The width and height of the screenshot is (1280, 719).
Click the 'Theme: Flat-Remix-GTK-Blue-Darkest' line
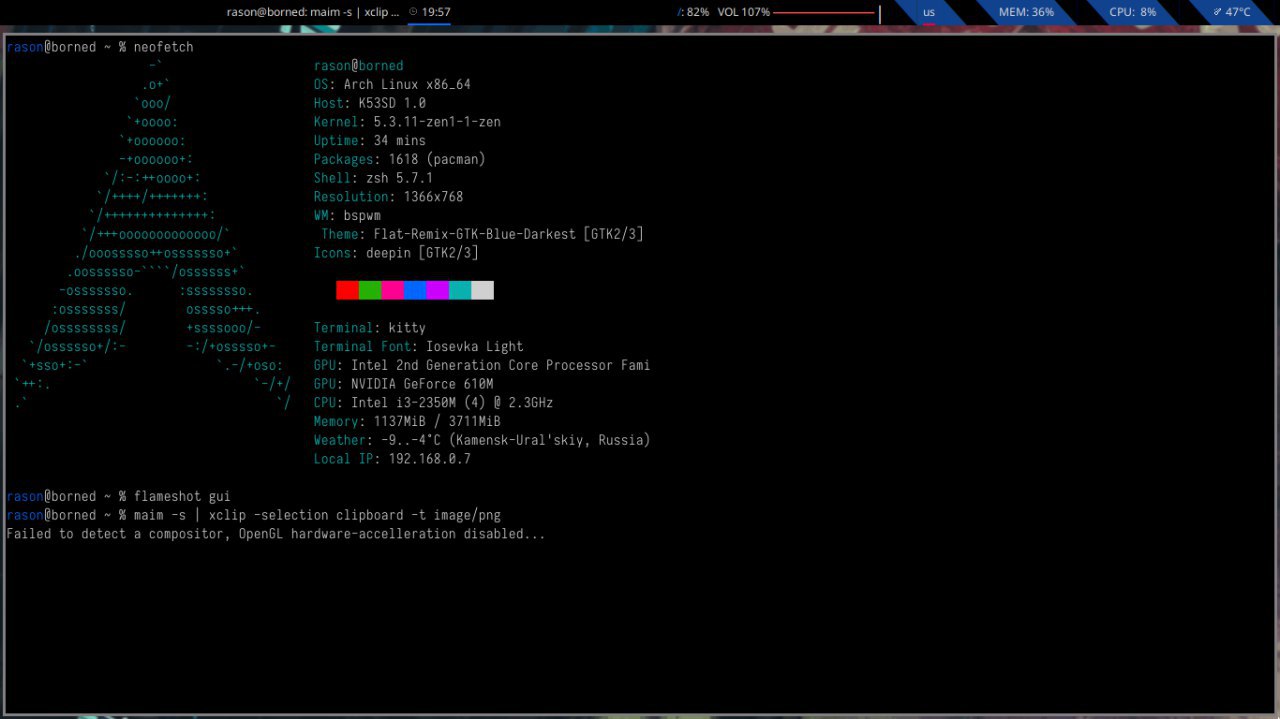(482, 234)
